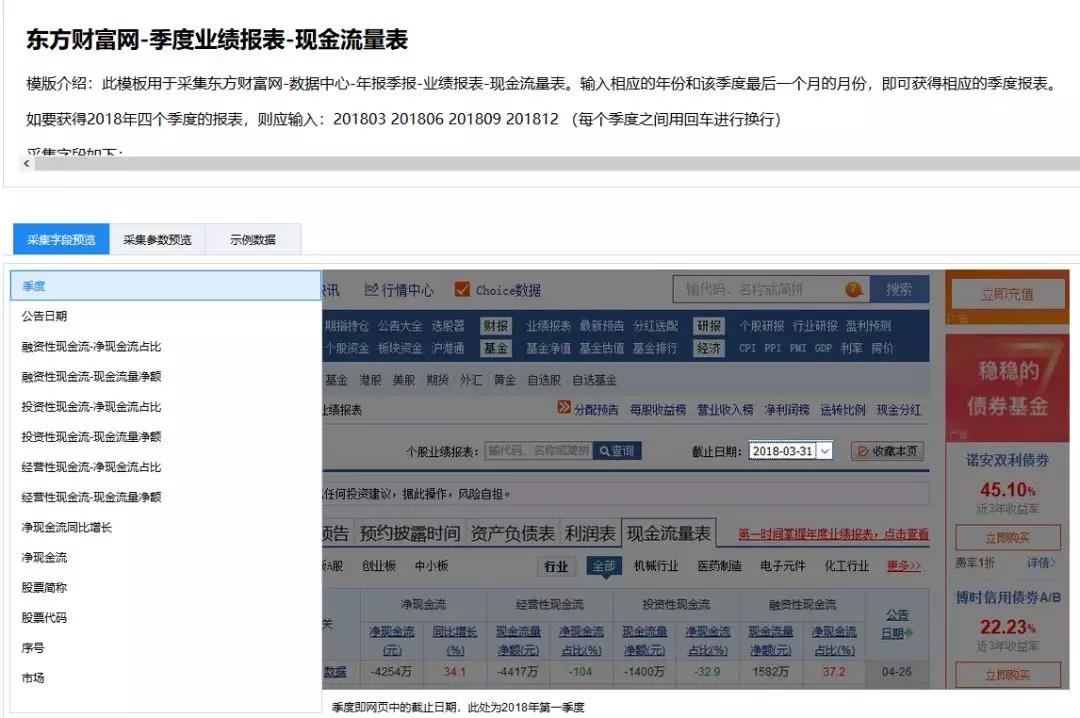Sort by 同比增长(%) column header
The height and width of the screenshot is (718, 1080).
[x=455, y=640]
